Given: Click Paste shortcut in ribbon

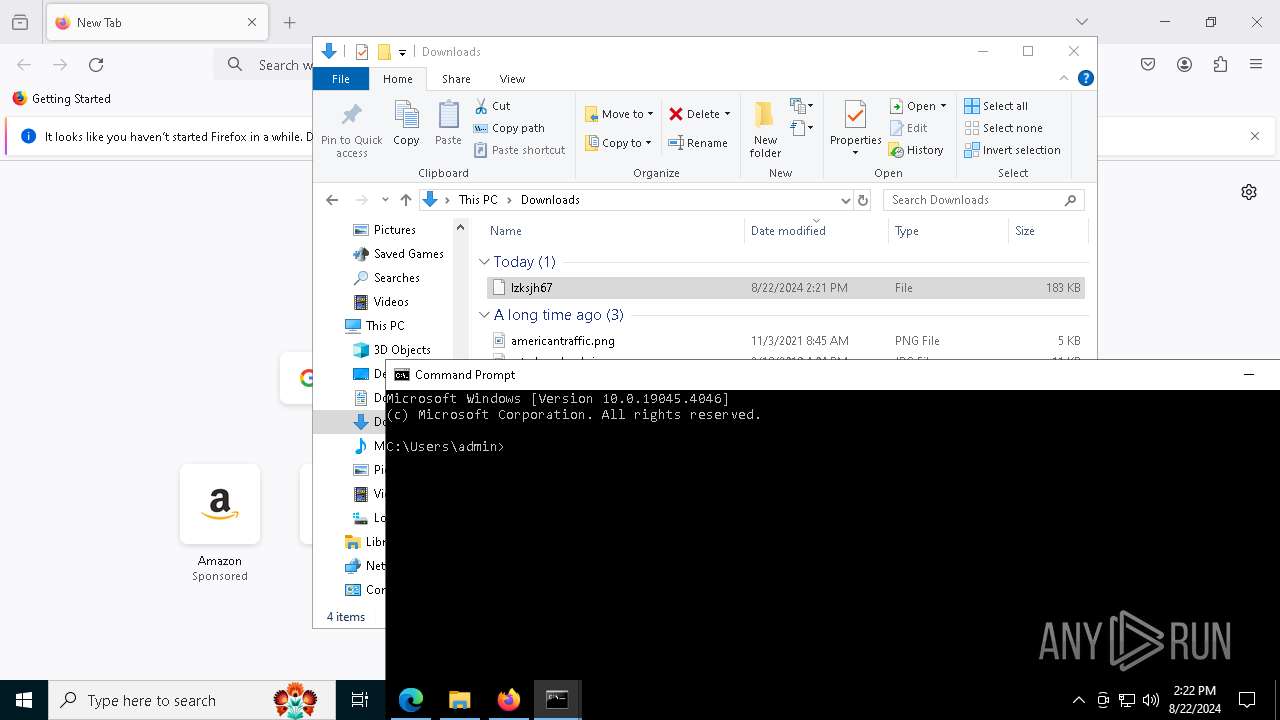Looking at the screenshot, I should point(519,150).
